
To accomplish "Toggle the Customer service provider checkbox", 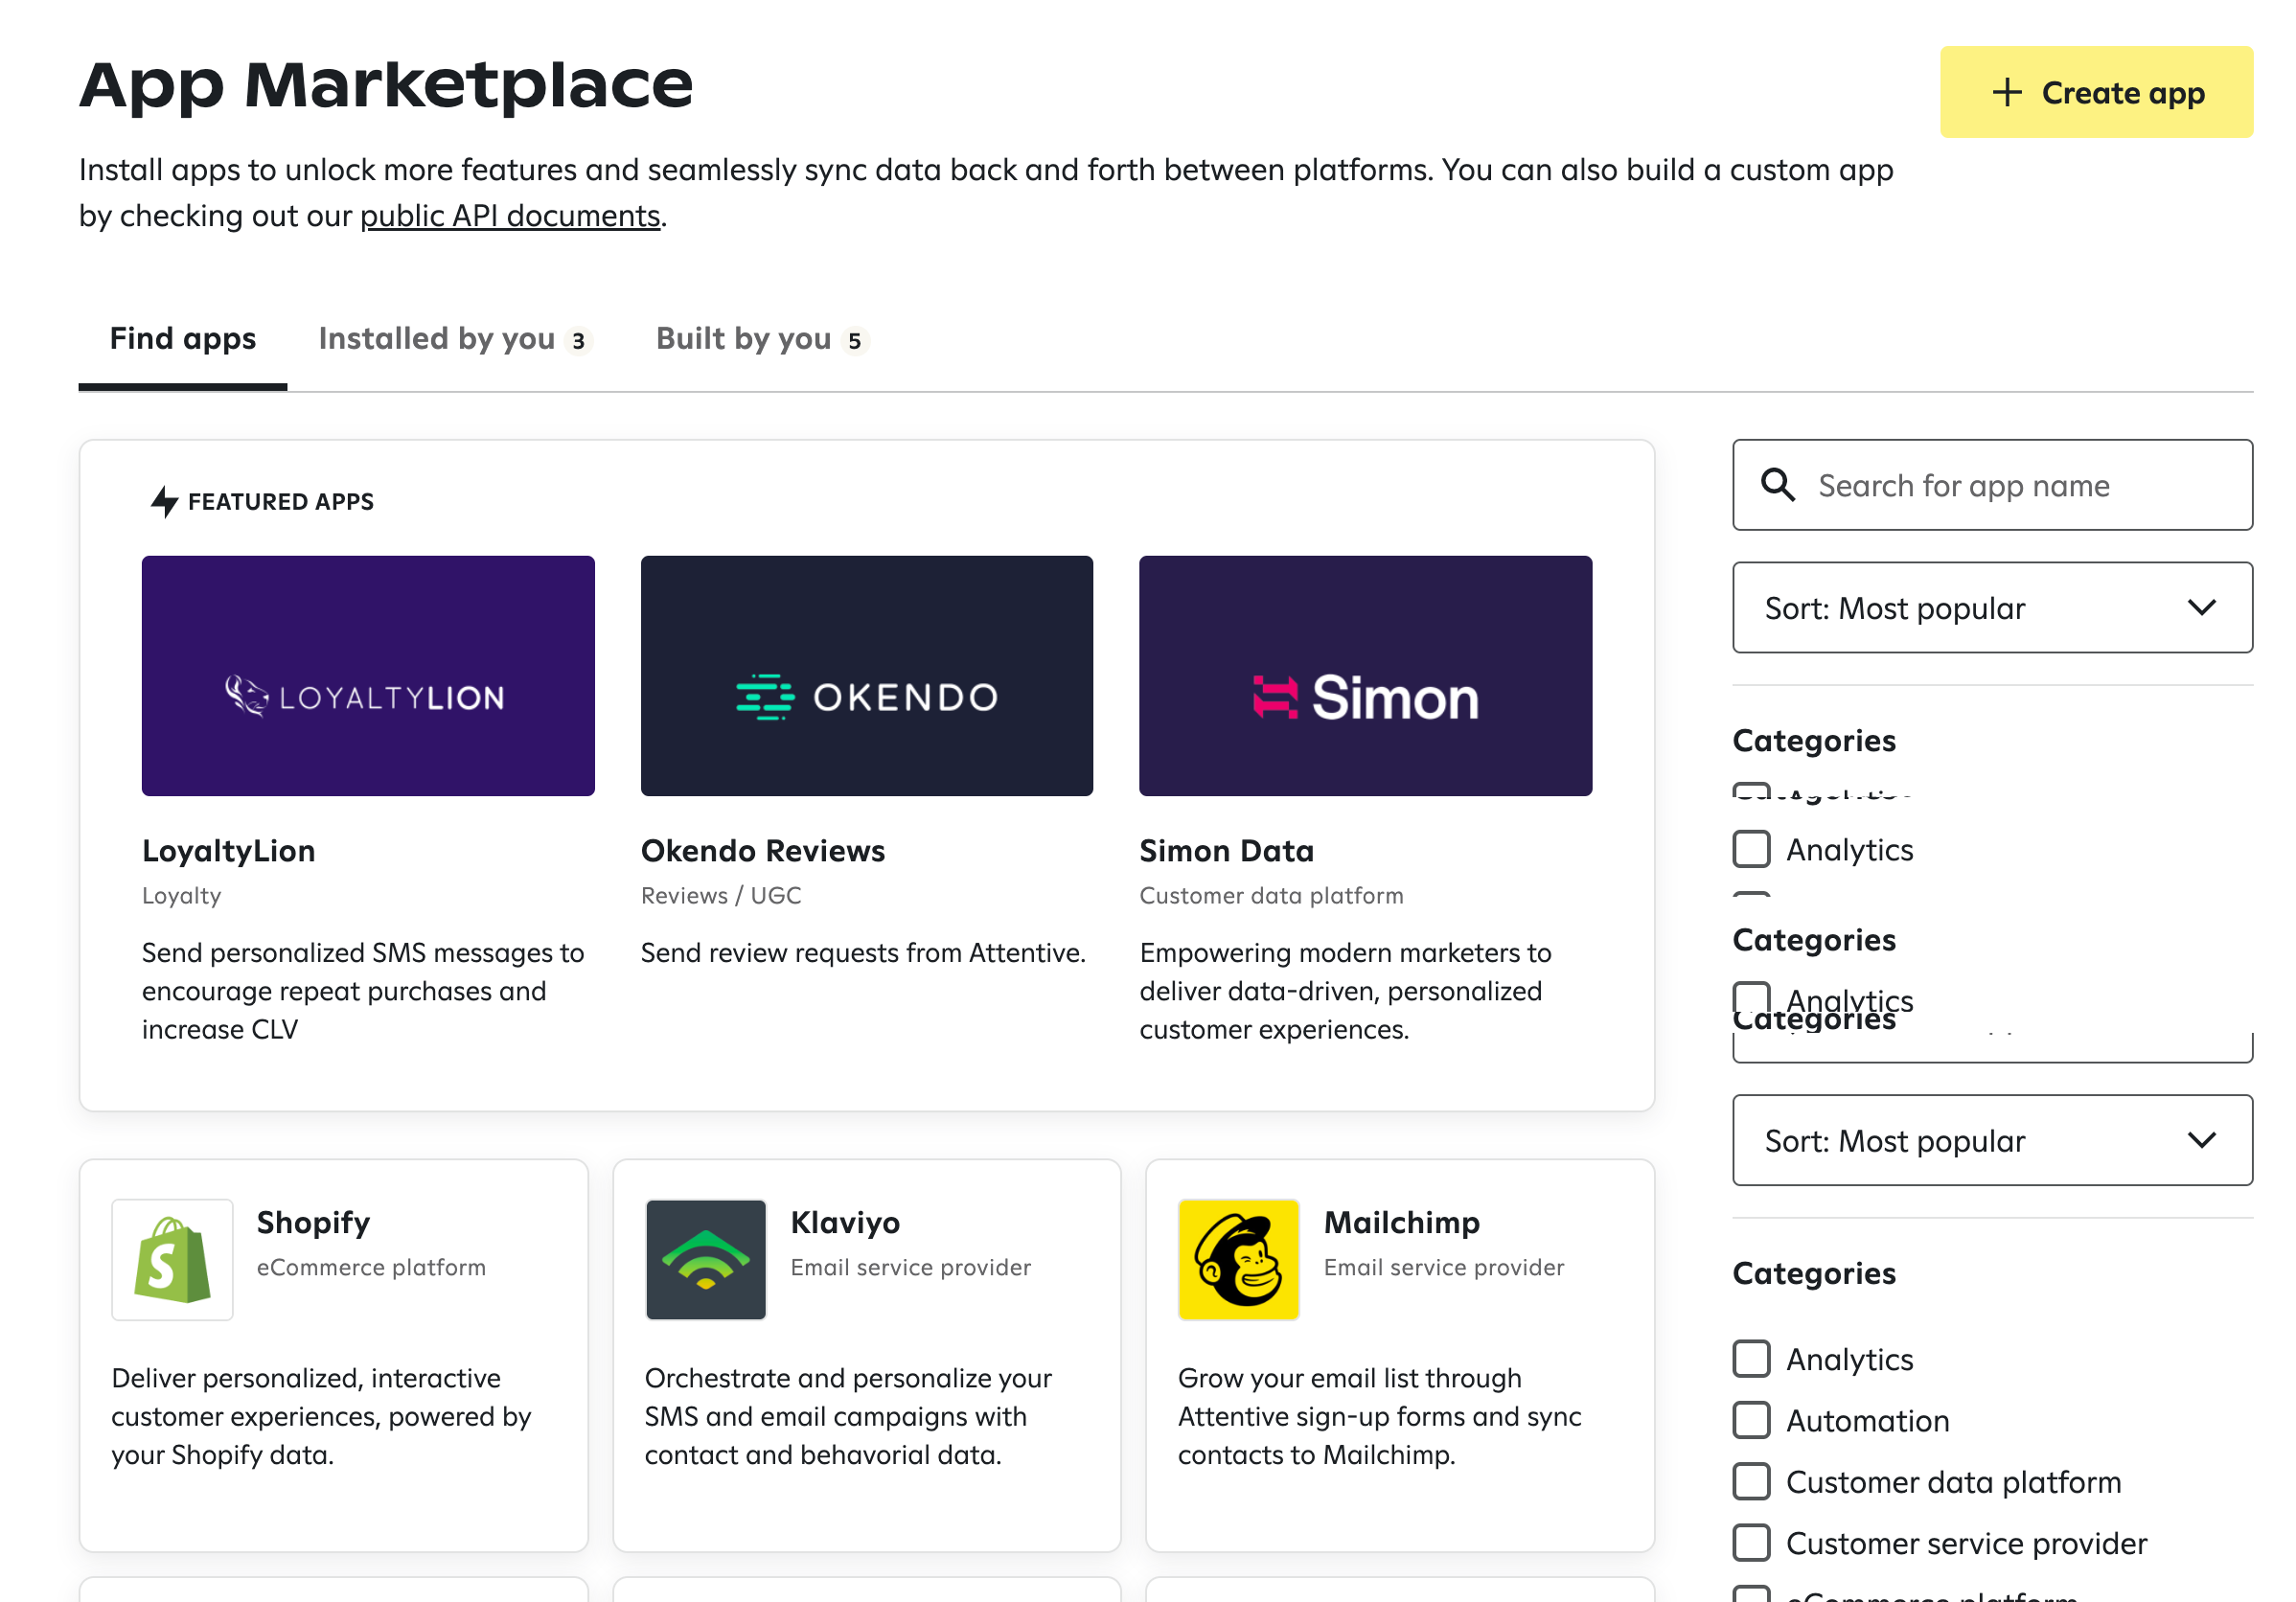I will click(1751, 1544).
